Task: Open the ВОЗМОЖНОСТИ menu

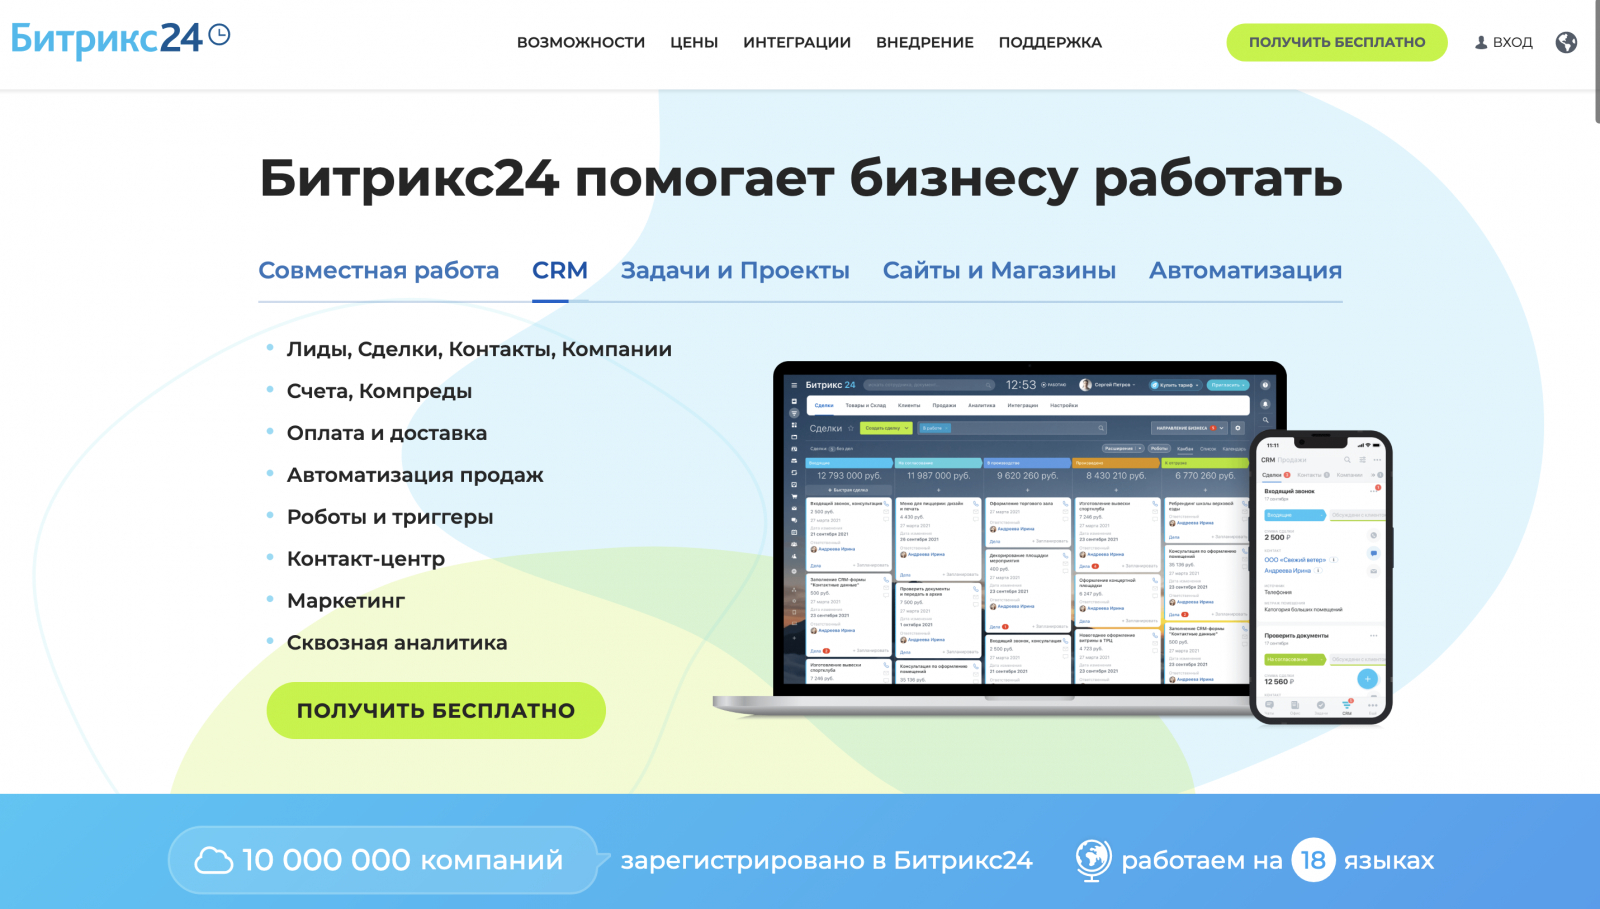Action: [x=581, y=43]
